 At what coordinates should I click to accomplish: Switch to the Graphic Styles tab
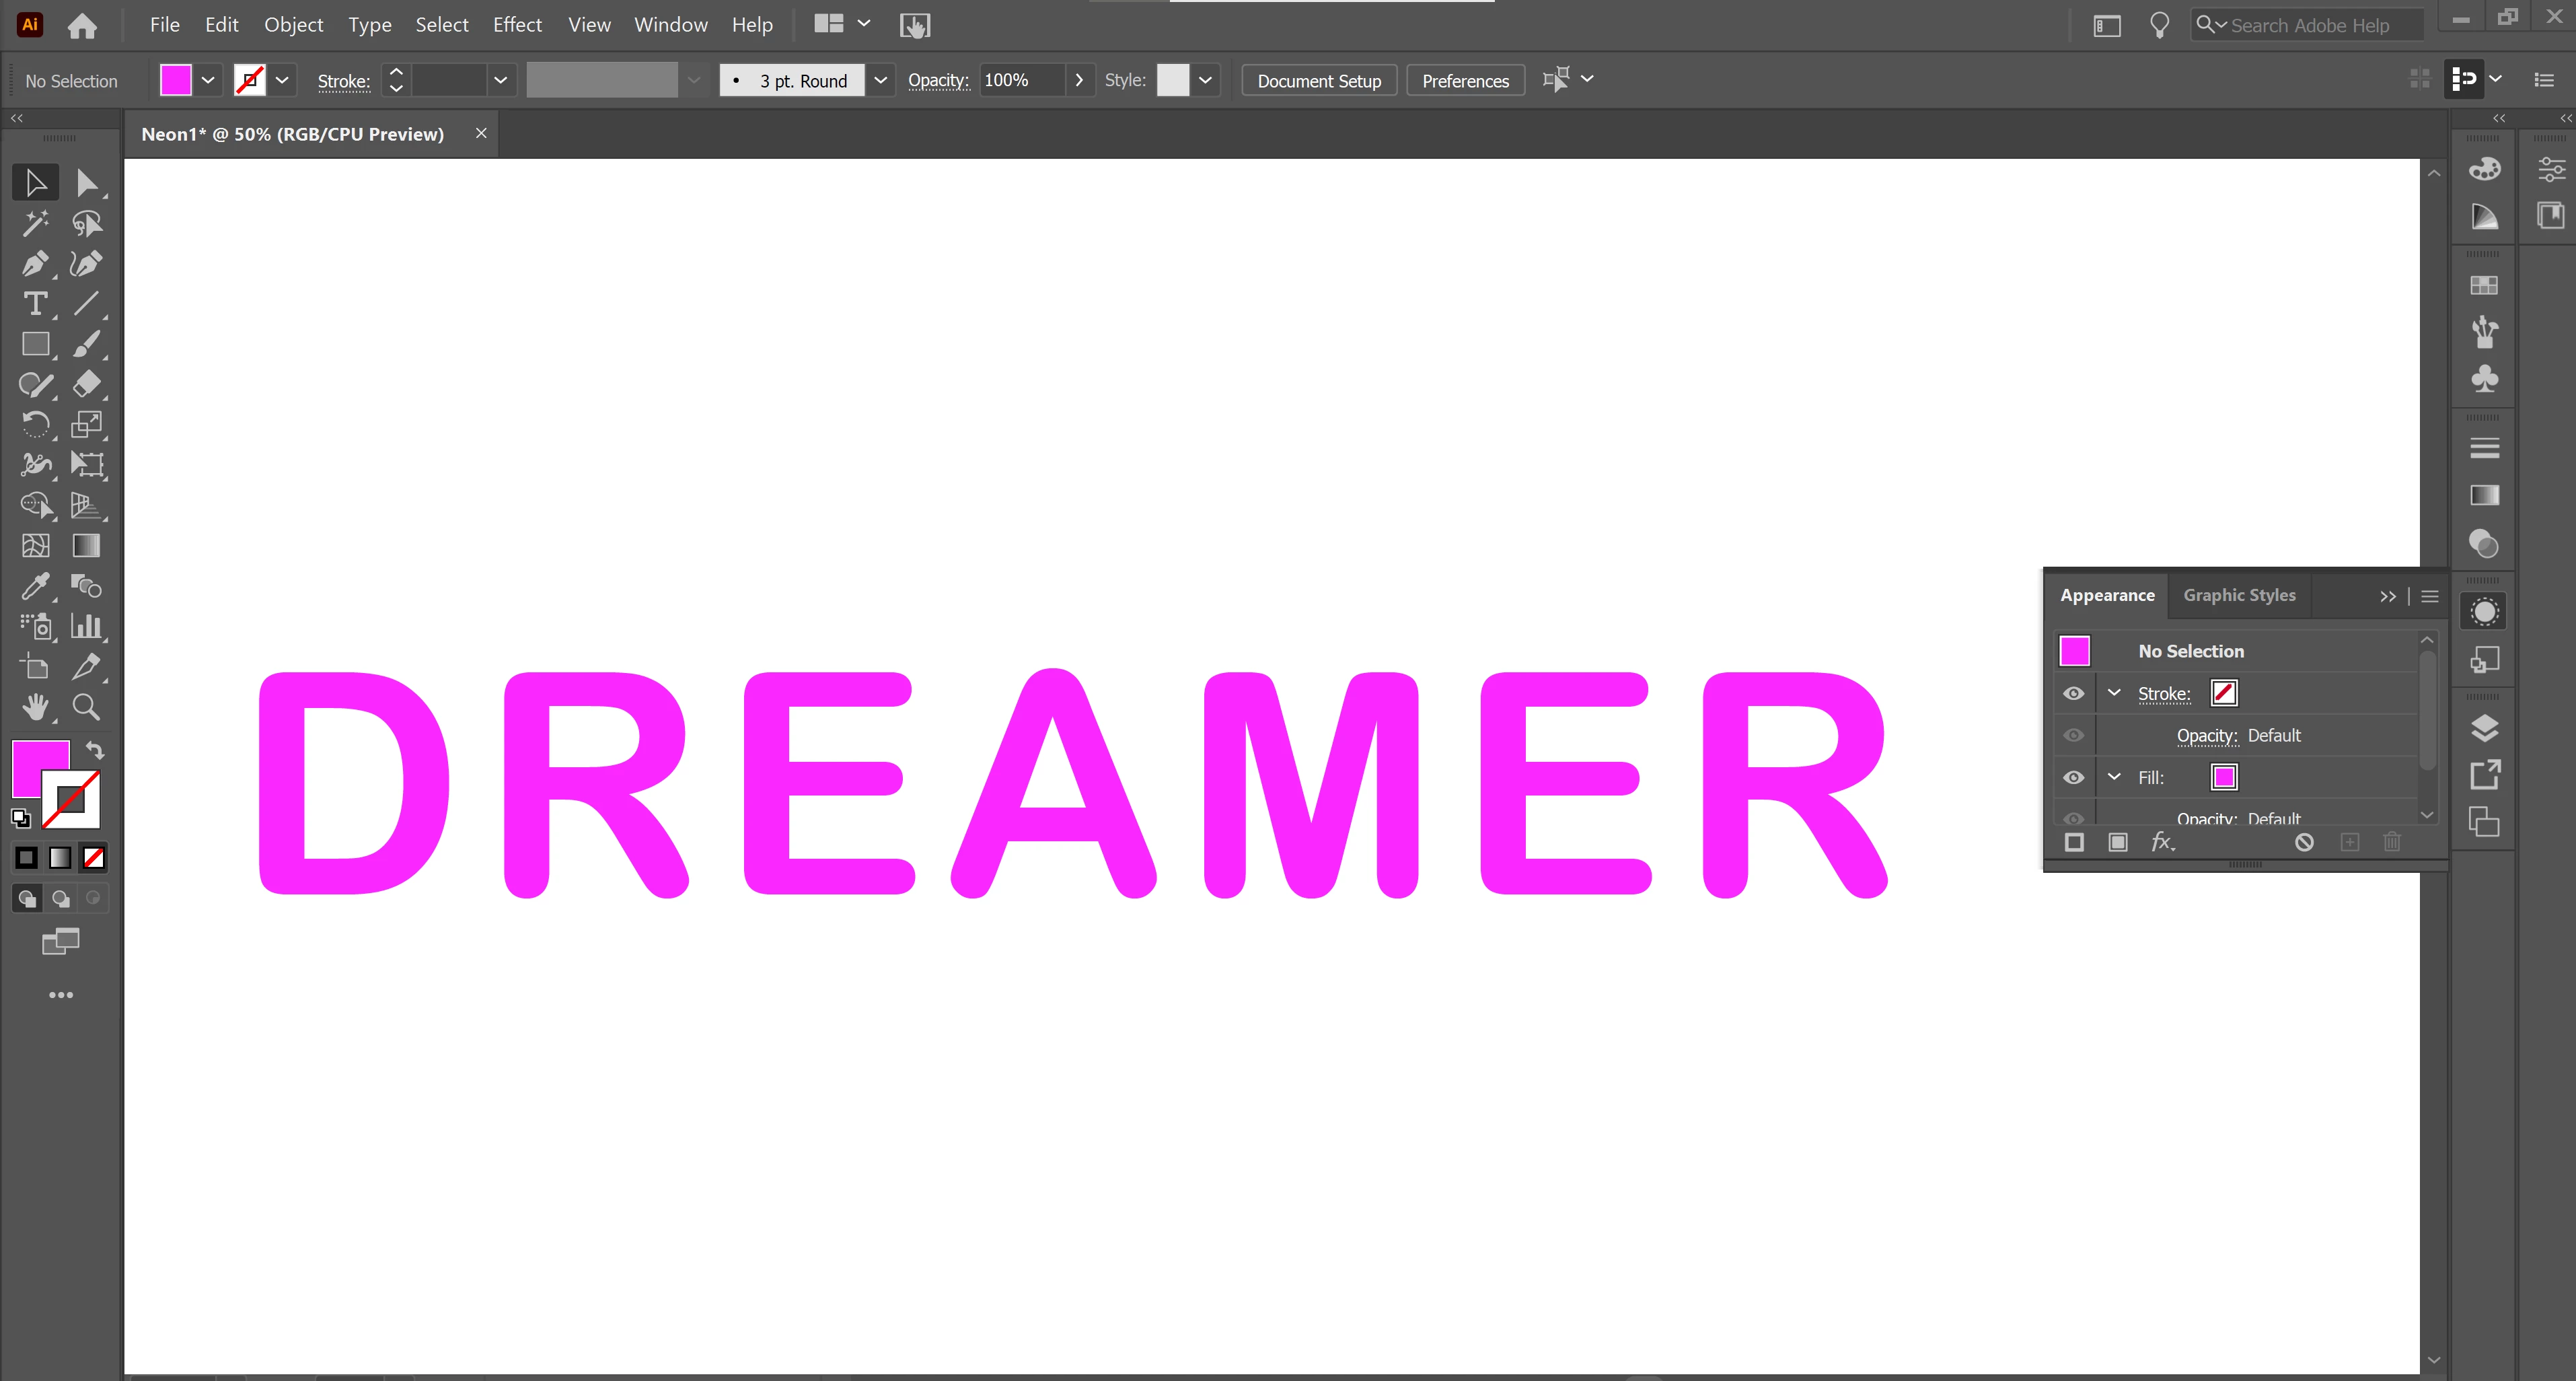click(x=2238, y=595)
